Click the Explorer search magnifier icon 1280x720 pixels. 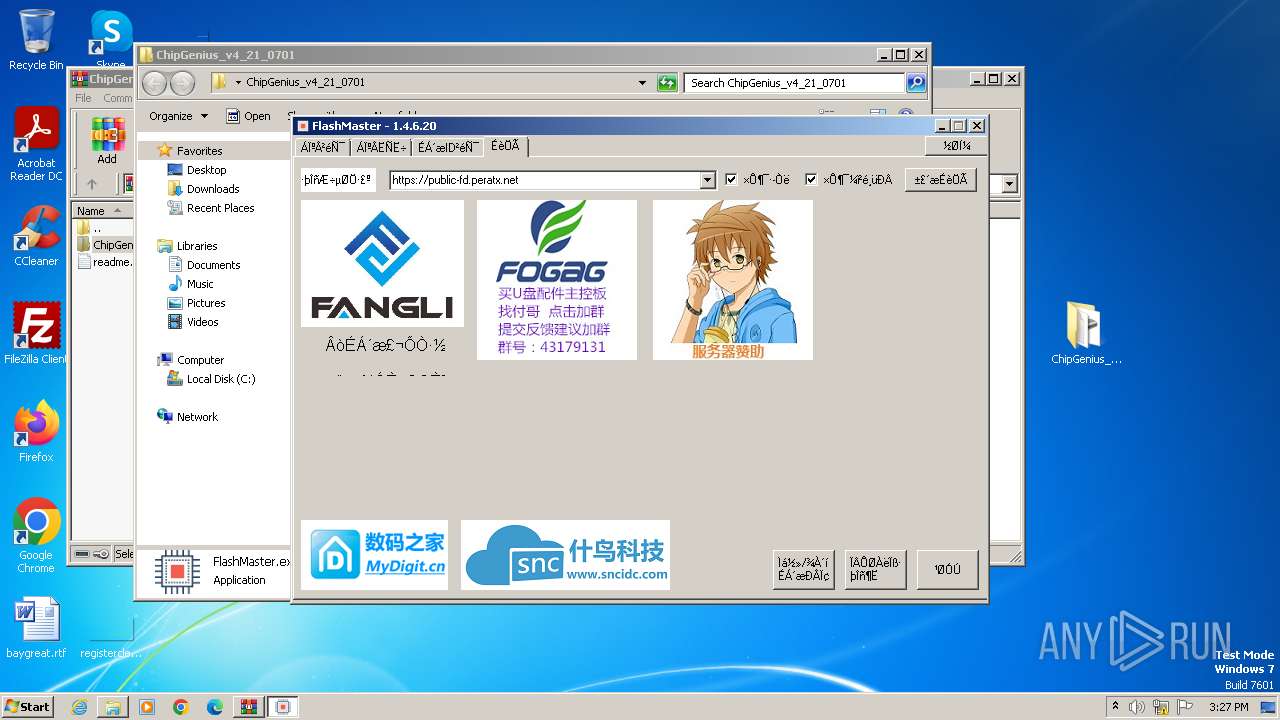916,83
